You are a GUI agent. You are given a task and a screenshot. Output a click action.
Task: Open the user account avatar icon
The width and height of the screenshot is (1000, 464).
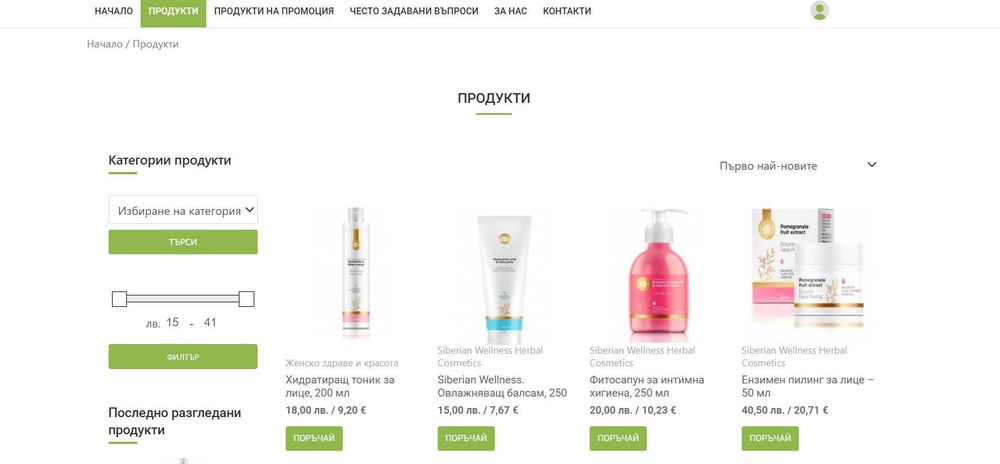[820, 10]
